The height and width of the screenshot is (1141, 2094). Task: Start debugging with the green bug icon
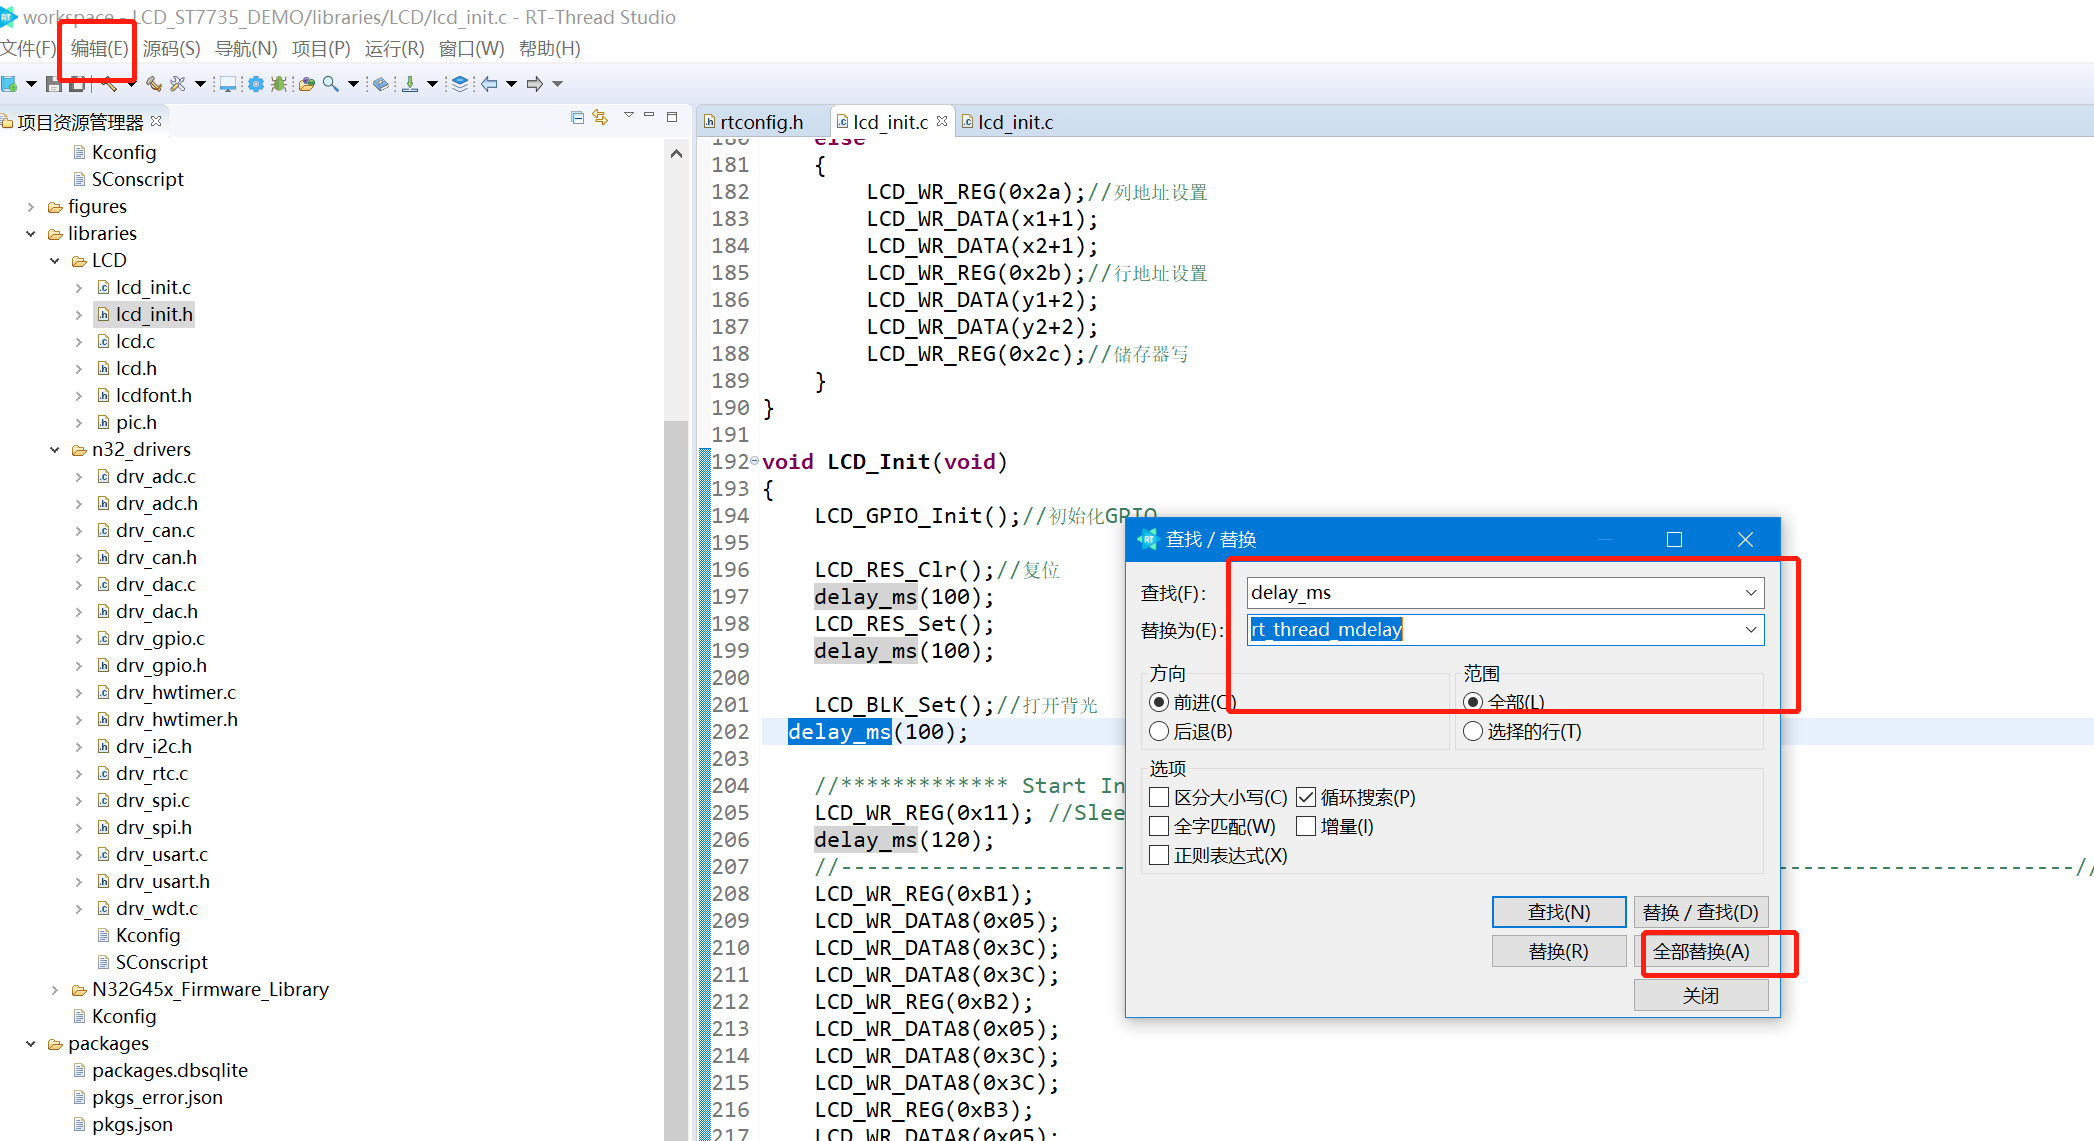point(280,84)
